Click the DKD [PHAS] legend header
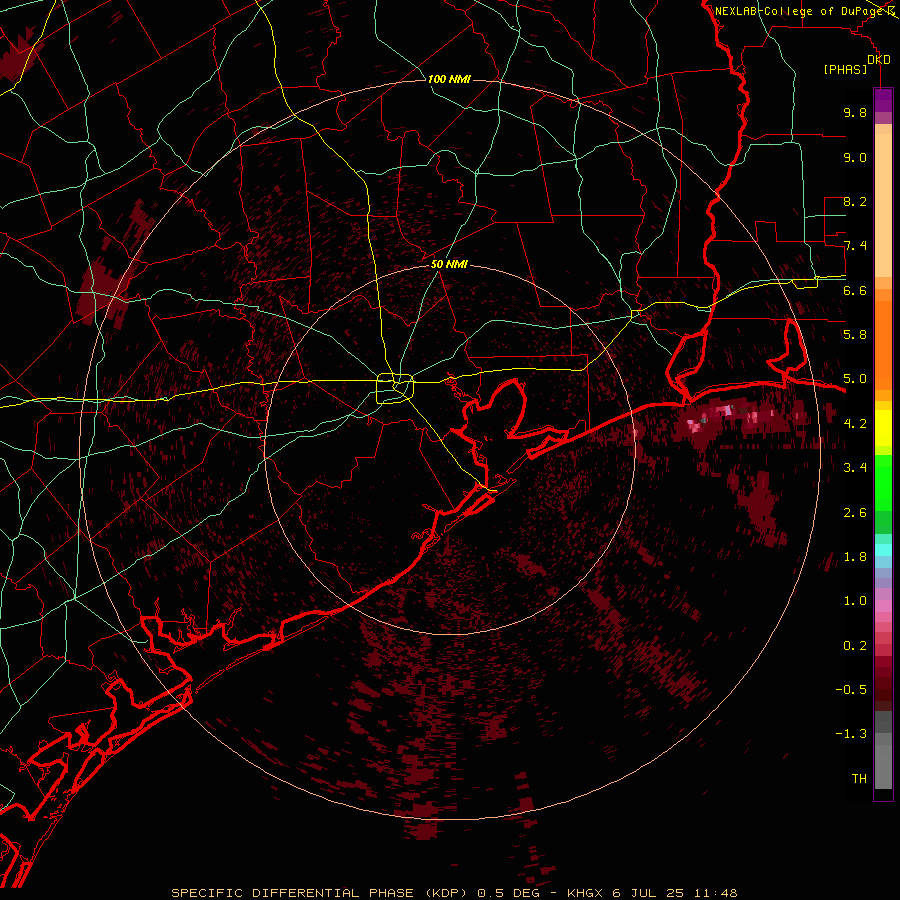 (x=855, y=65)
